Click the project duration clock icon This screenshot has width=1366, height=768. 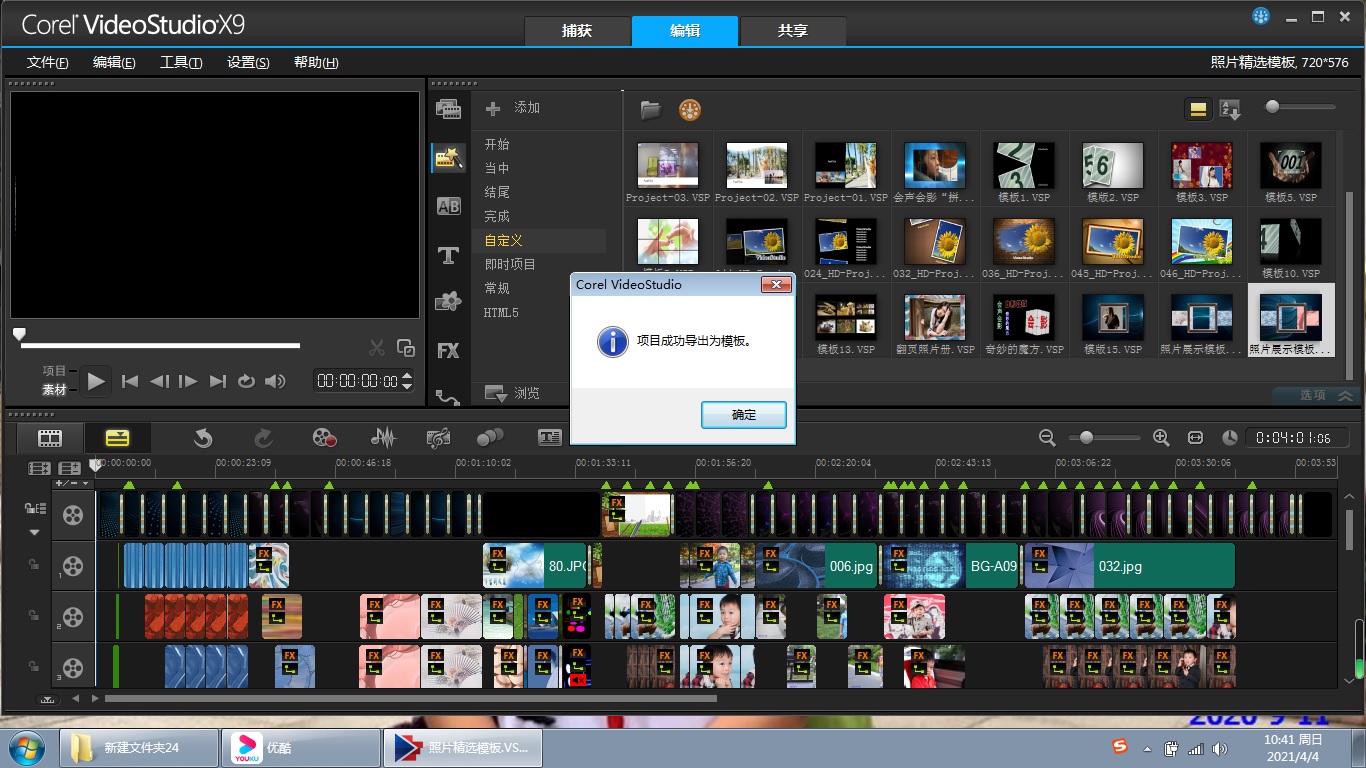coord(1230,438)
